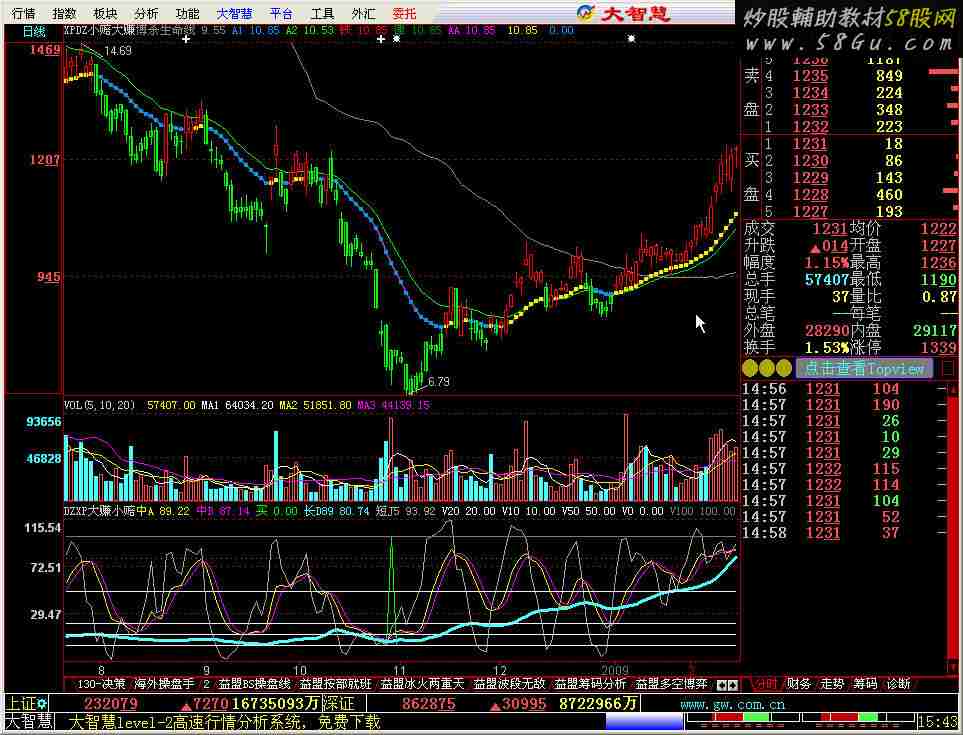Click the VOL(5,10,20) indicator label
The image size is (963, 735).
coord(99,405)
